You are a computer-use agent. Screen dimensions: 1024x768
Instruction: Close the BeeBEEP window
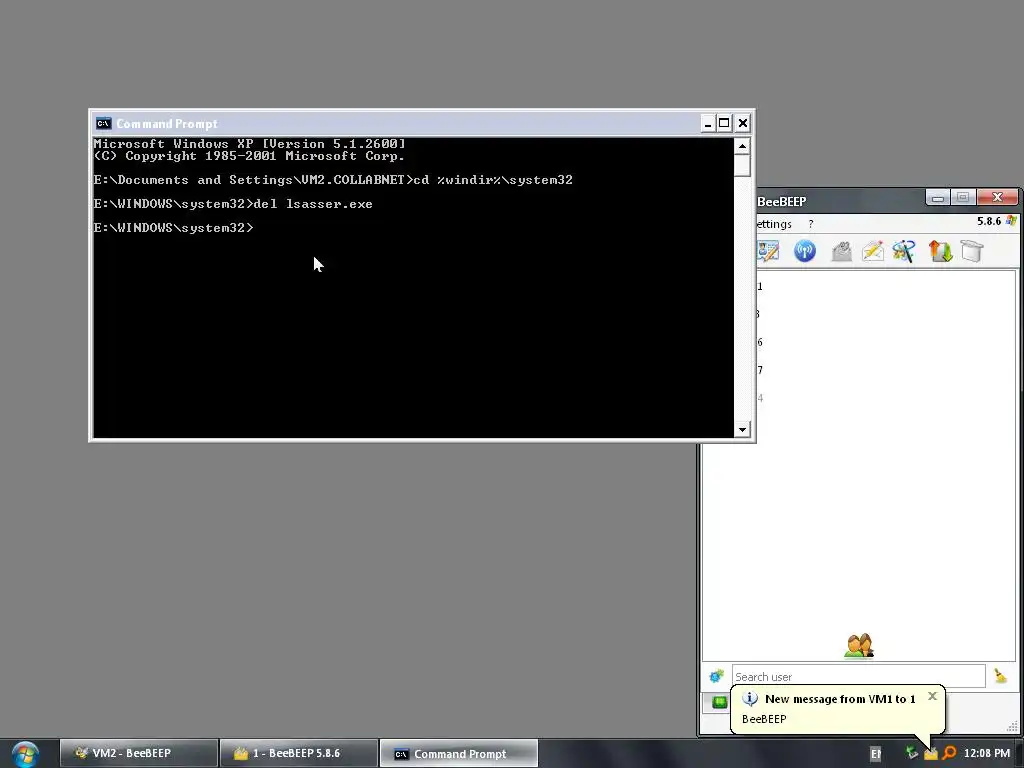(997, 197)
